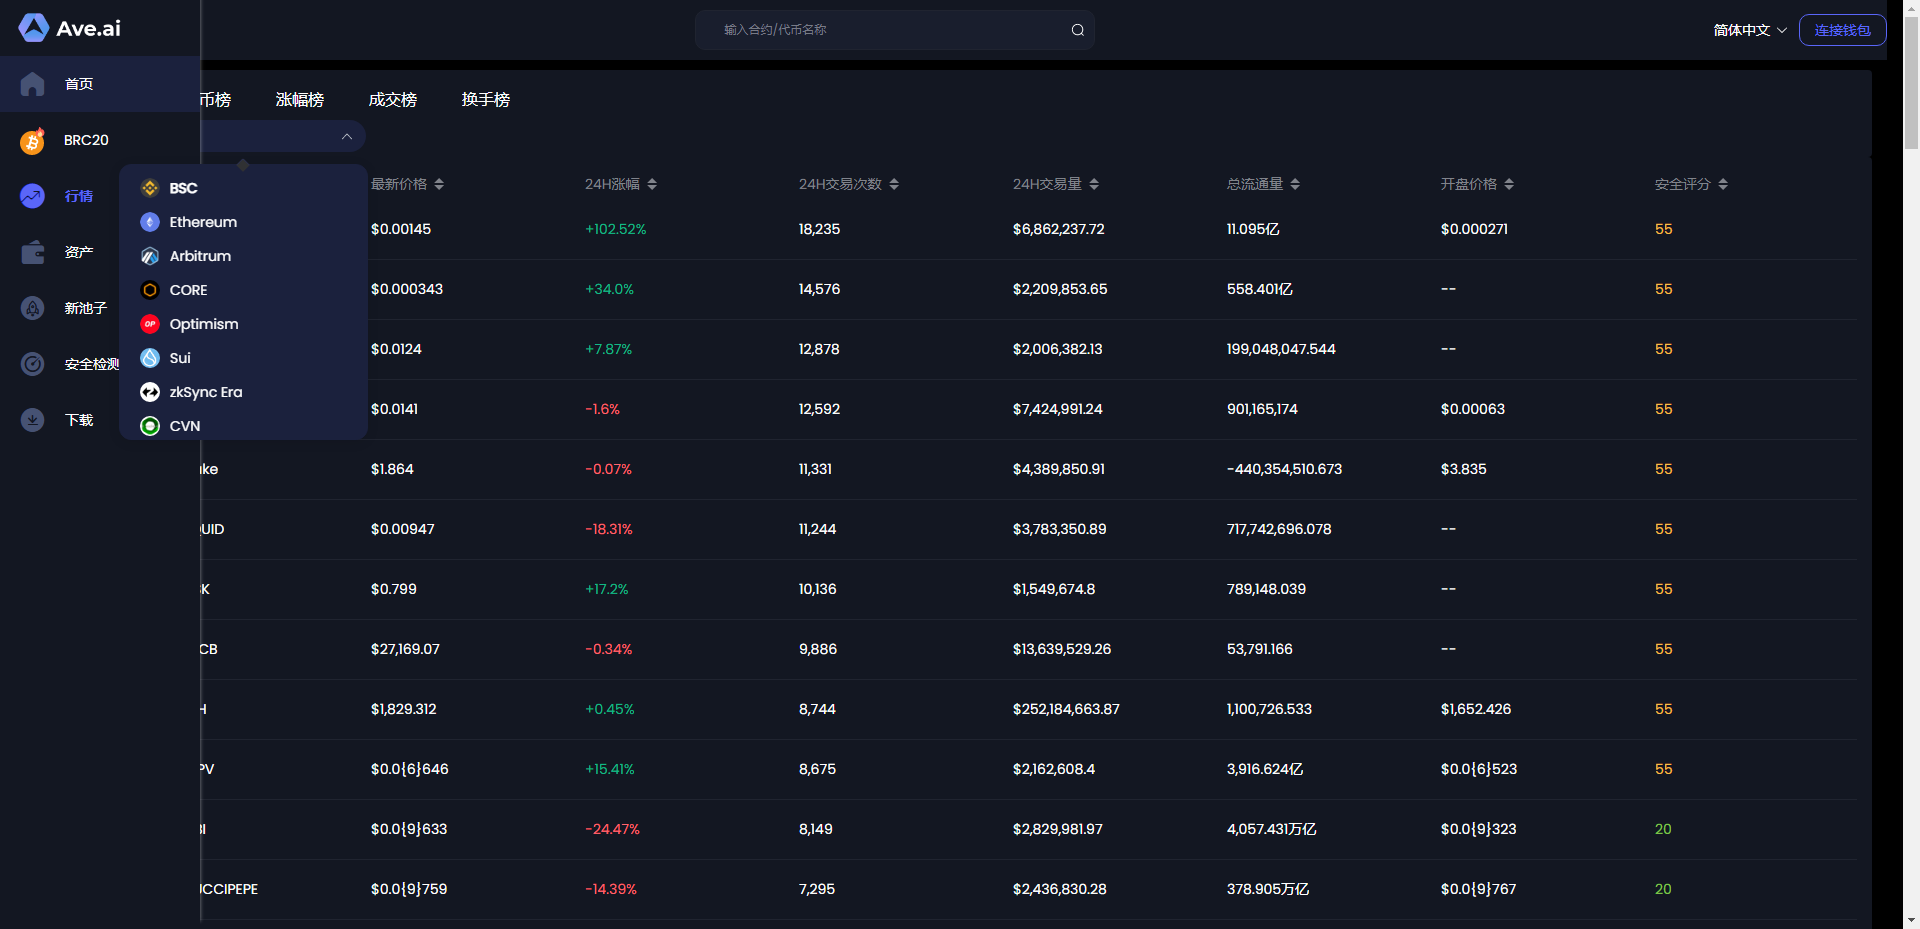The height and width of the screenshot is (929, 1920).
Task: Collapse the chain selector dropdown
Action: coord(346,137)
